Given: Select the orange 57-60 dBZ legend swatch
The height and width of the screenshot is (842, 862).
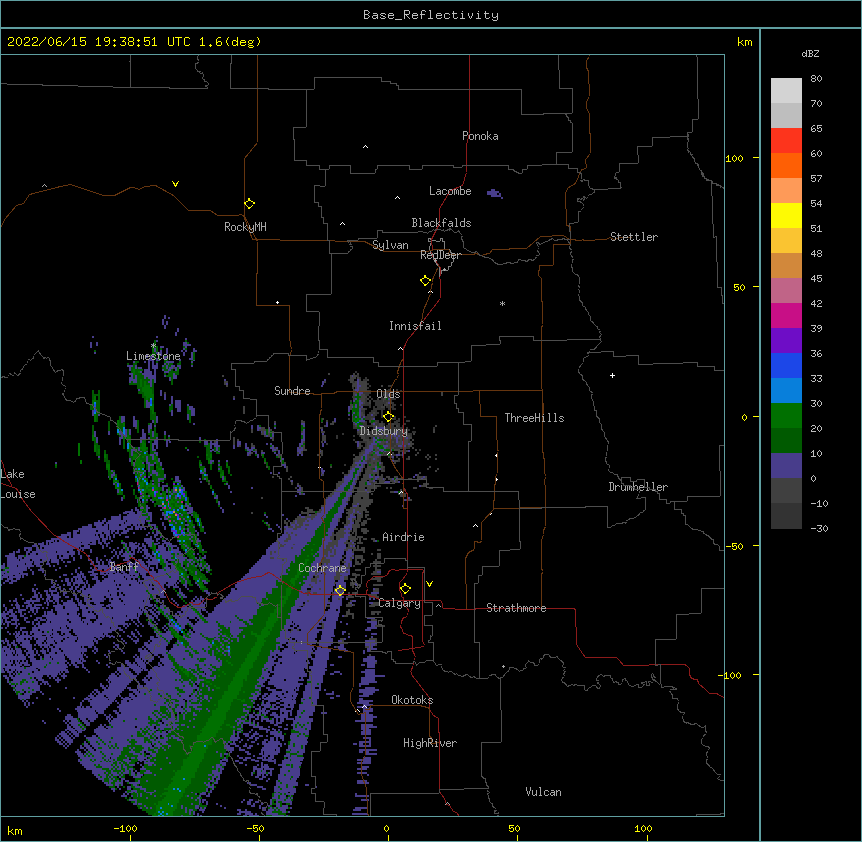Looking at the screenshot, I should (x=786, y=165).
